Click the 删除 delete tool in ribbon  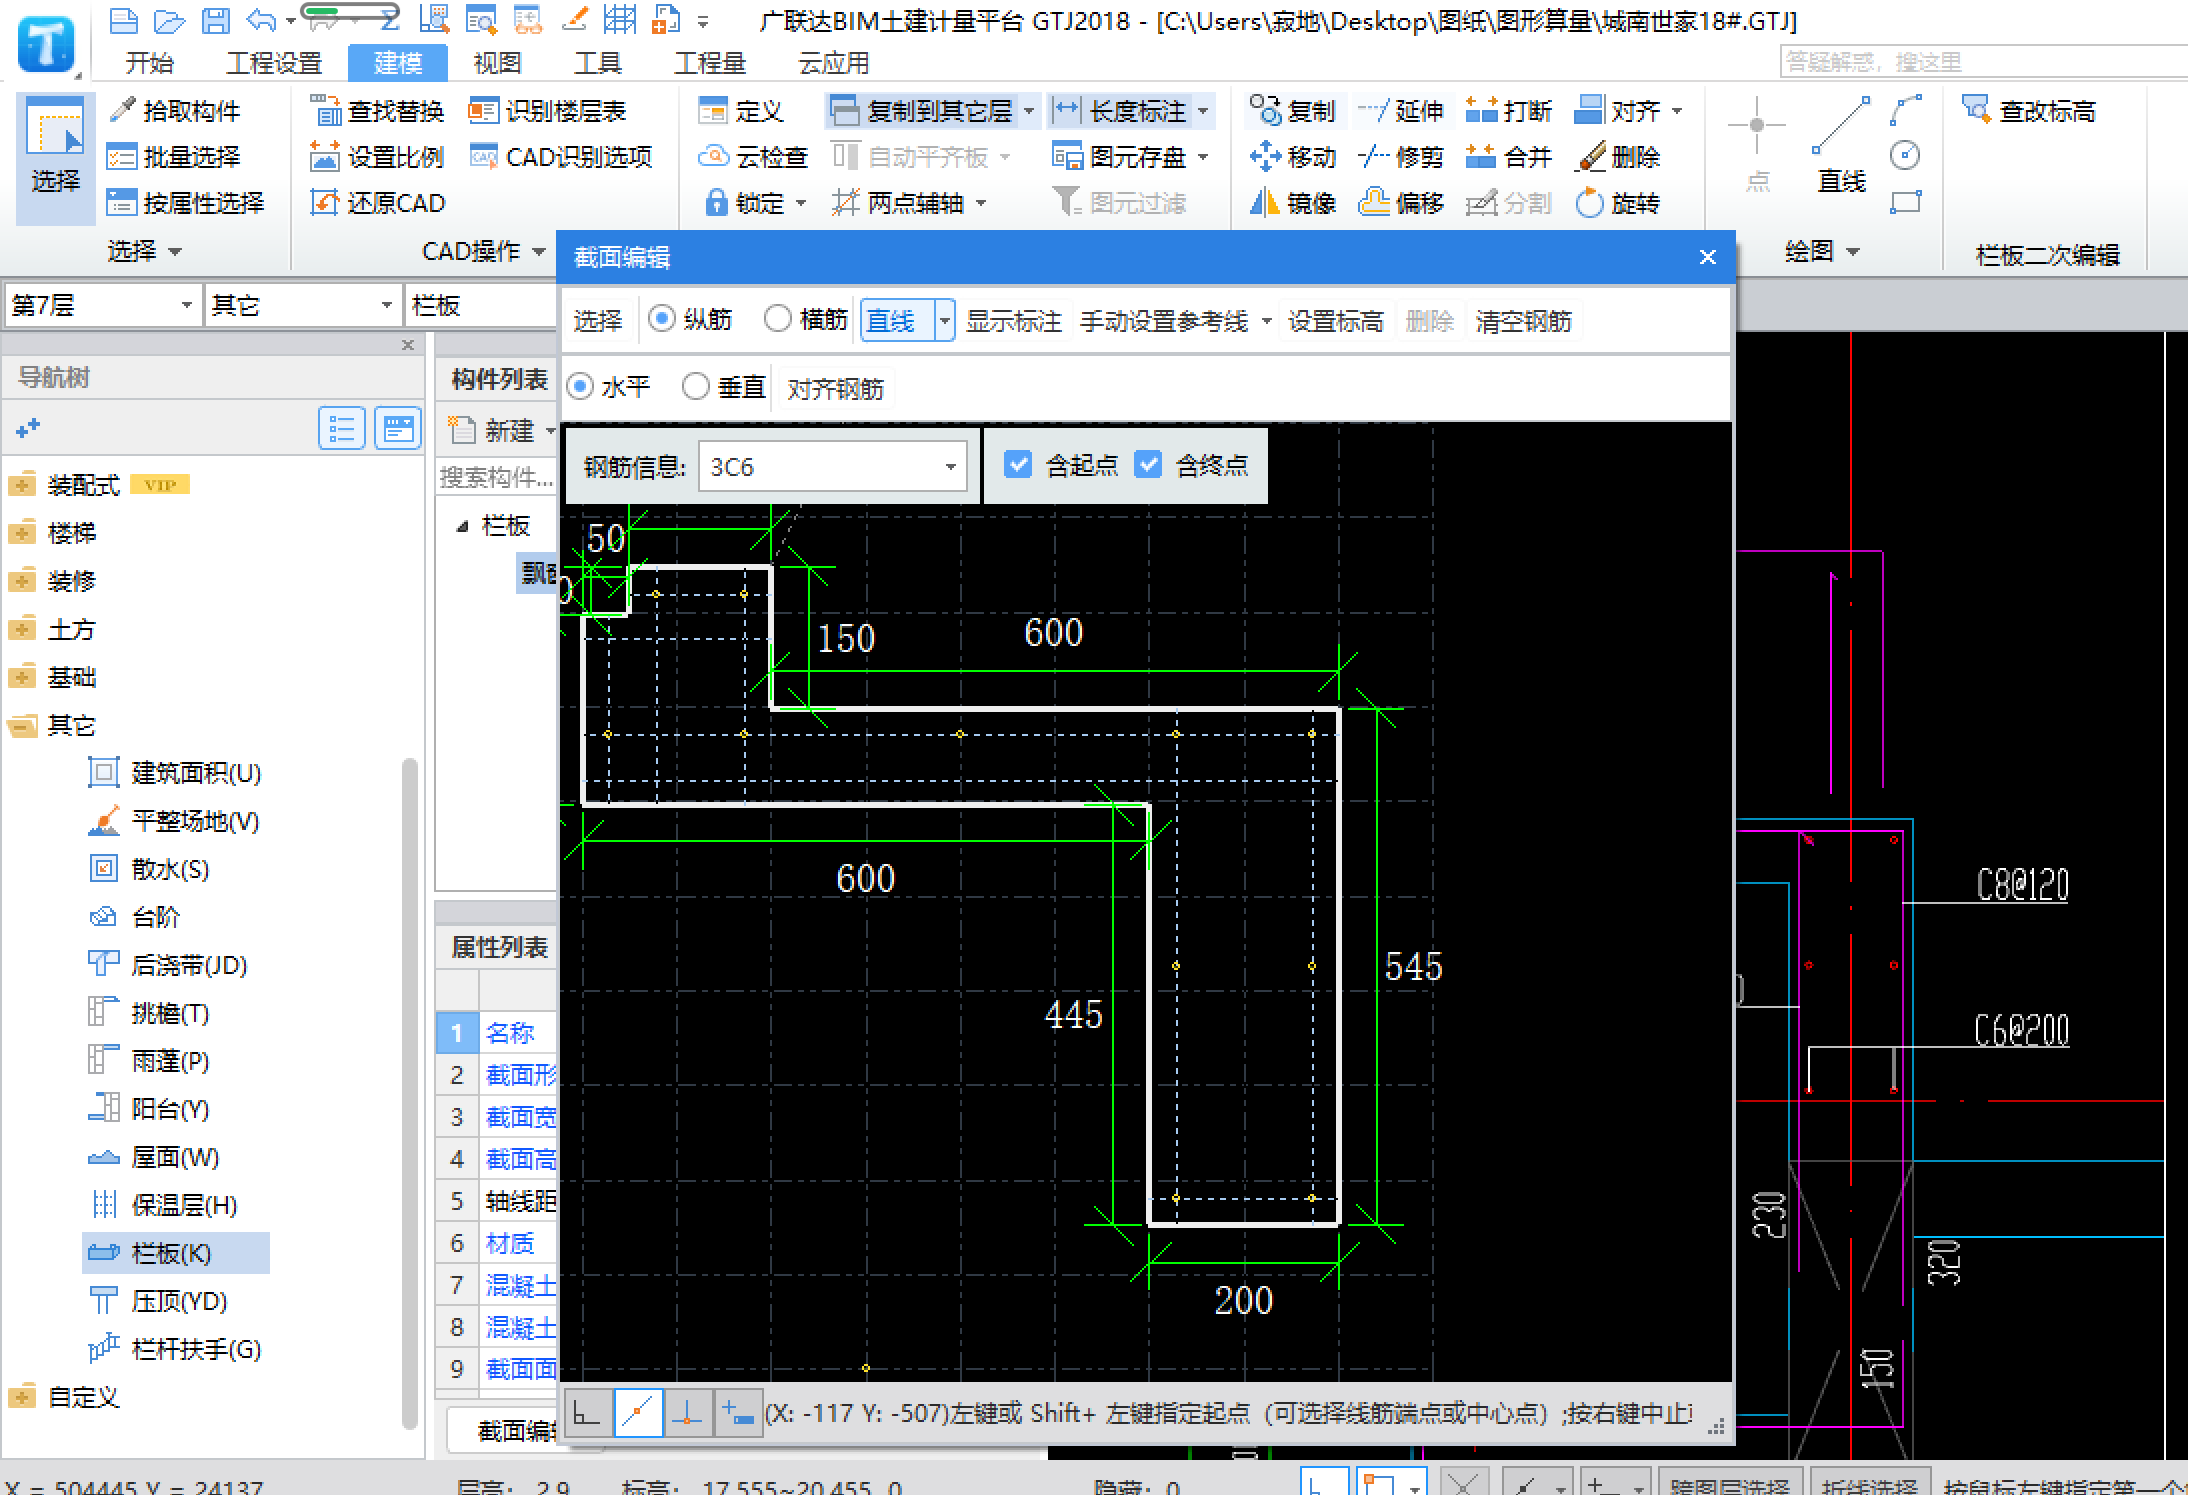tap(1617, 157)
